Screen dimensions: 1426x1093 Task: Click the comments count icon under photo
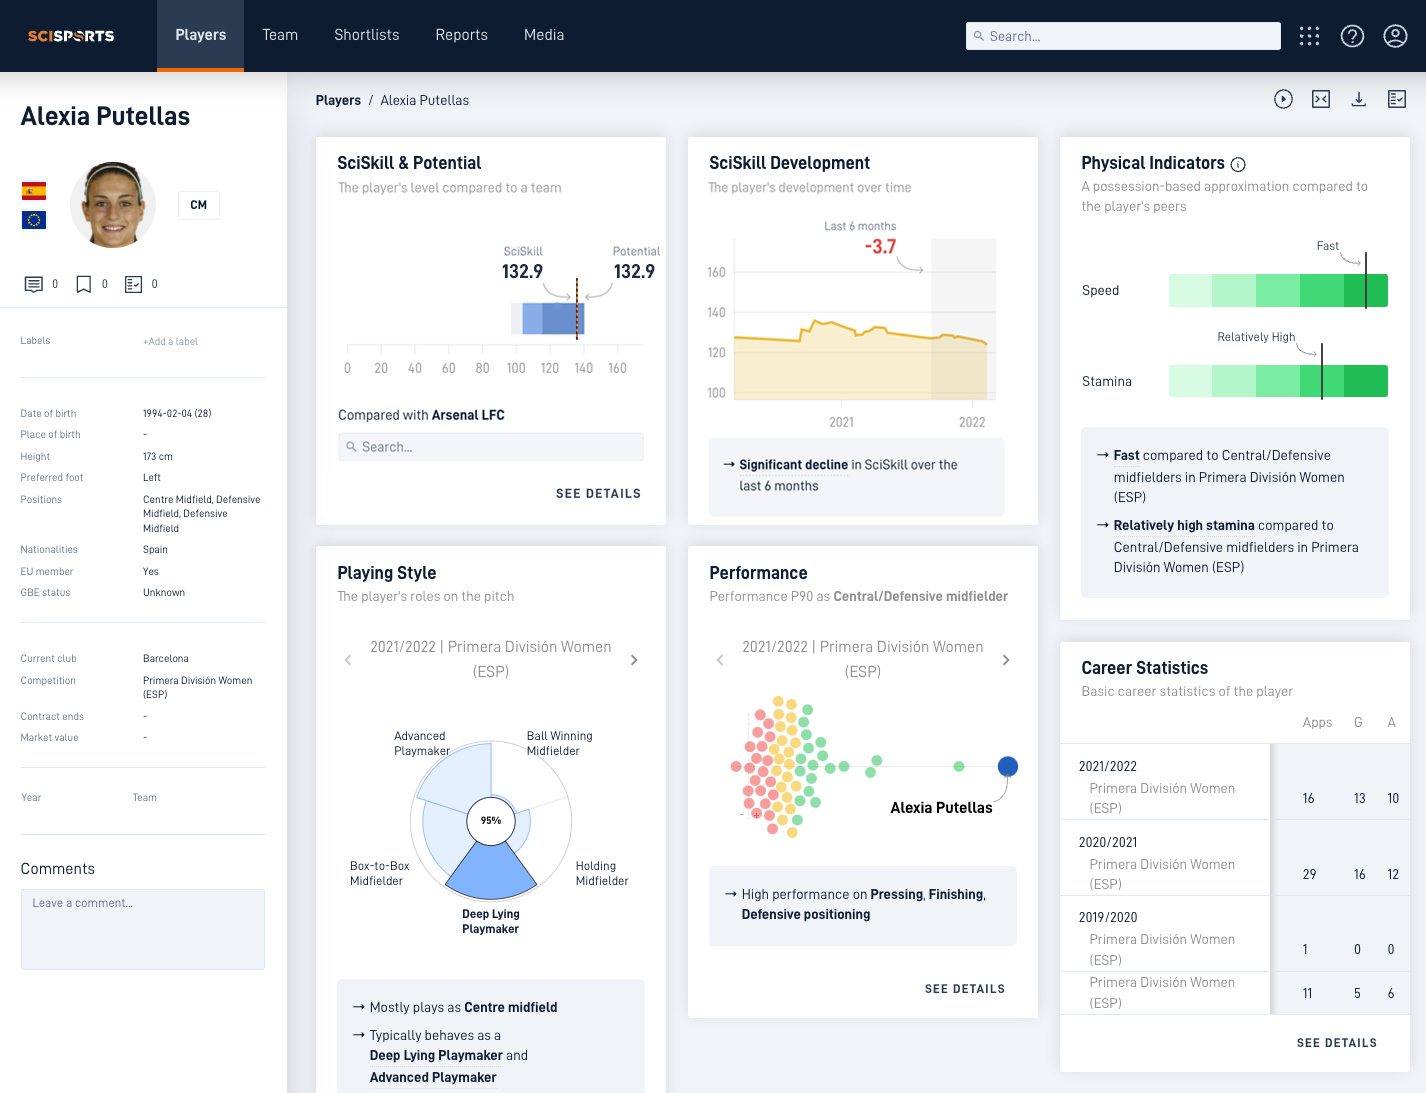coord(34,284)
